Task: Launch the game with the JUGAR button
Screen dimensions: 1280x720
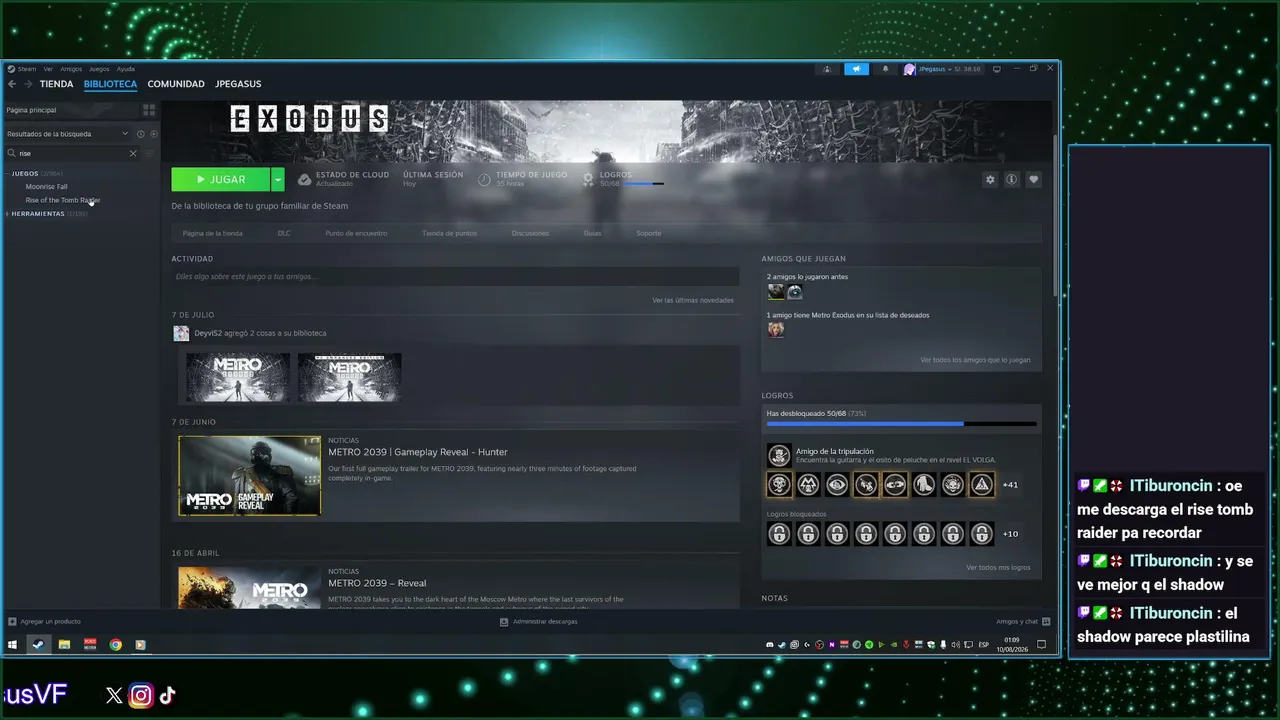Action: (x=221, y=180)
